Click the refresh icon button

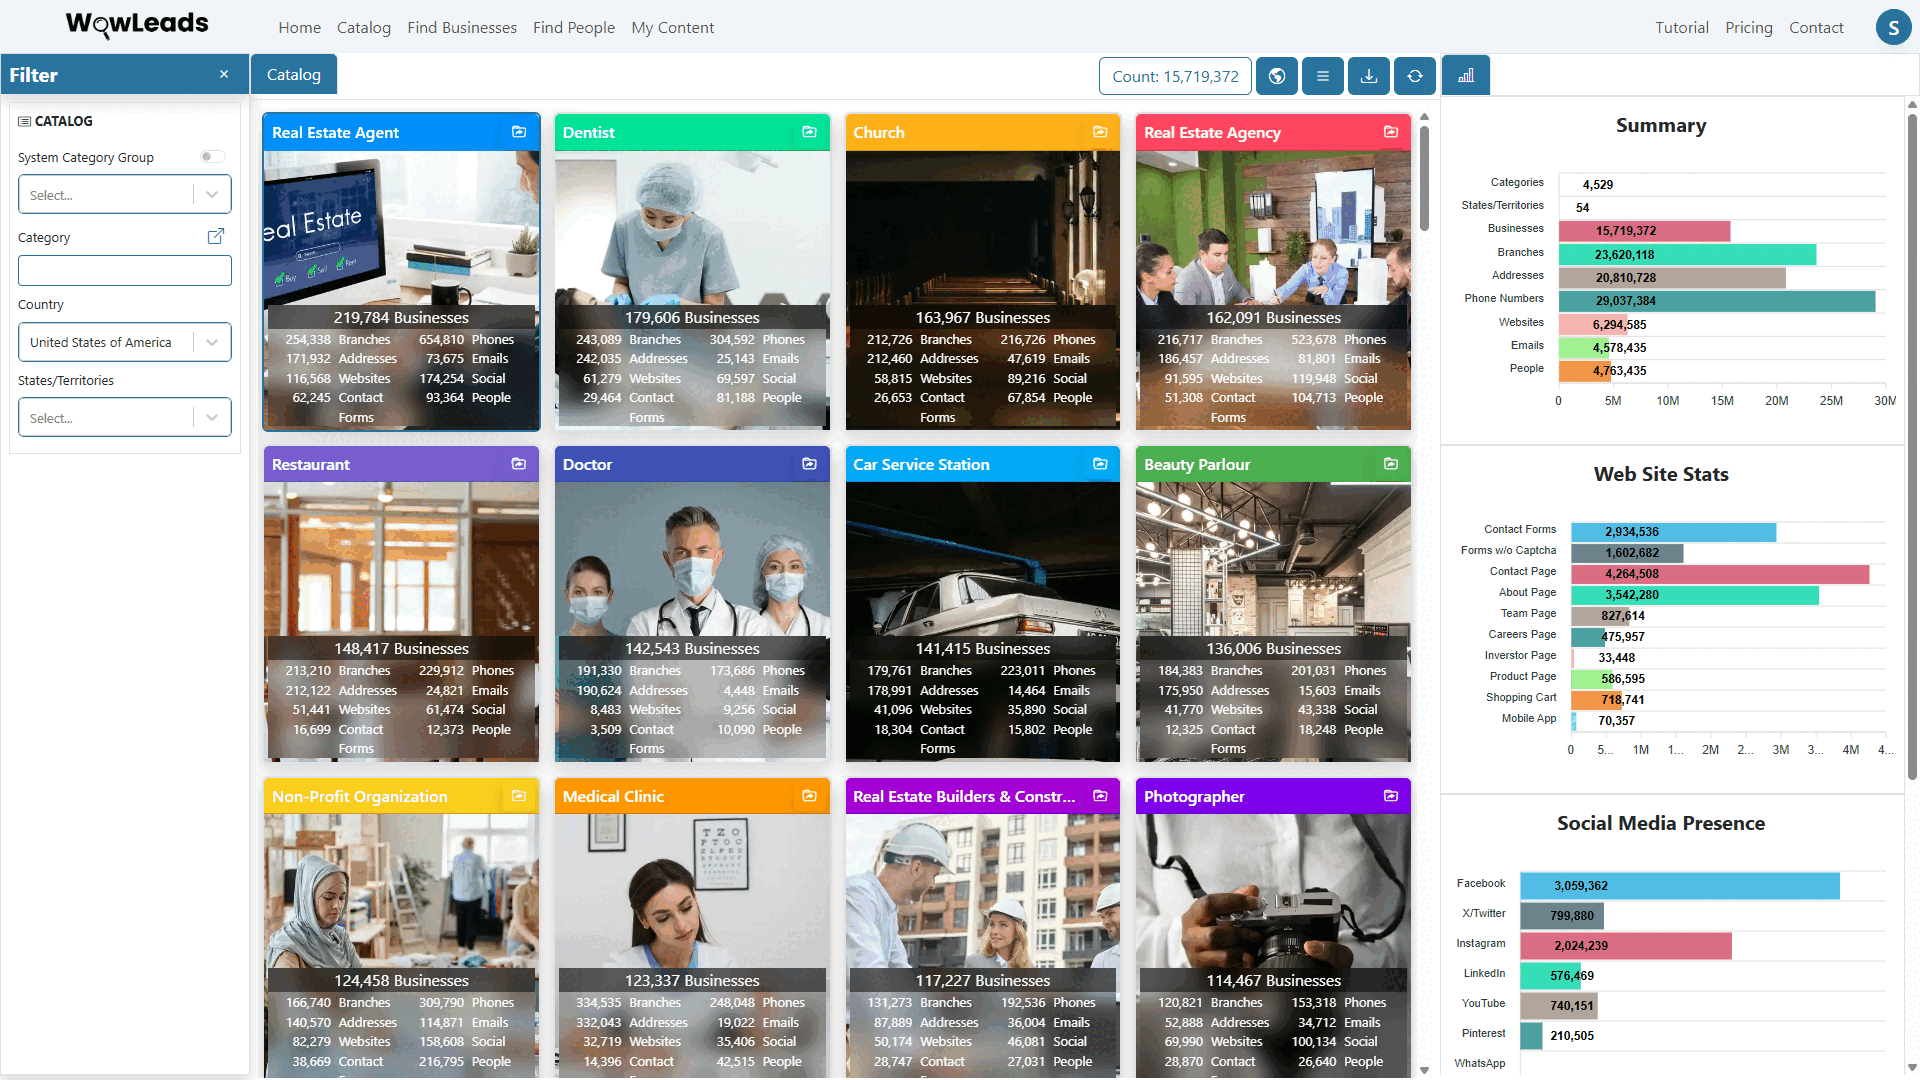coord(1415,76)
